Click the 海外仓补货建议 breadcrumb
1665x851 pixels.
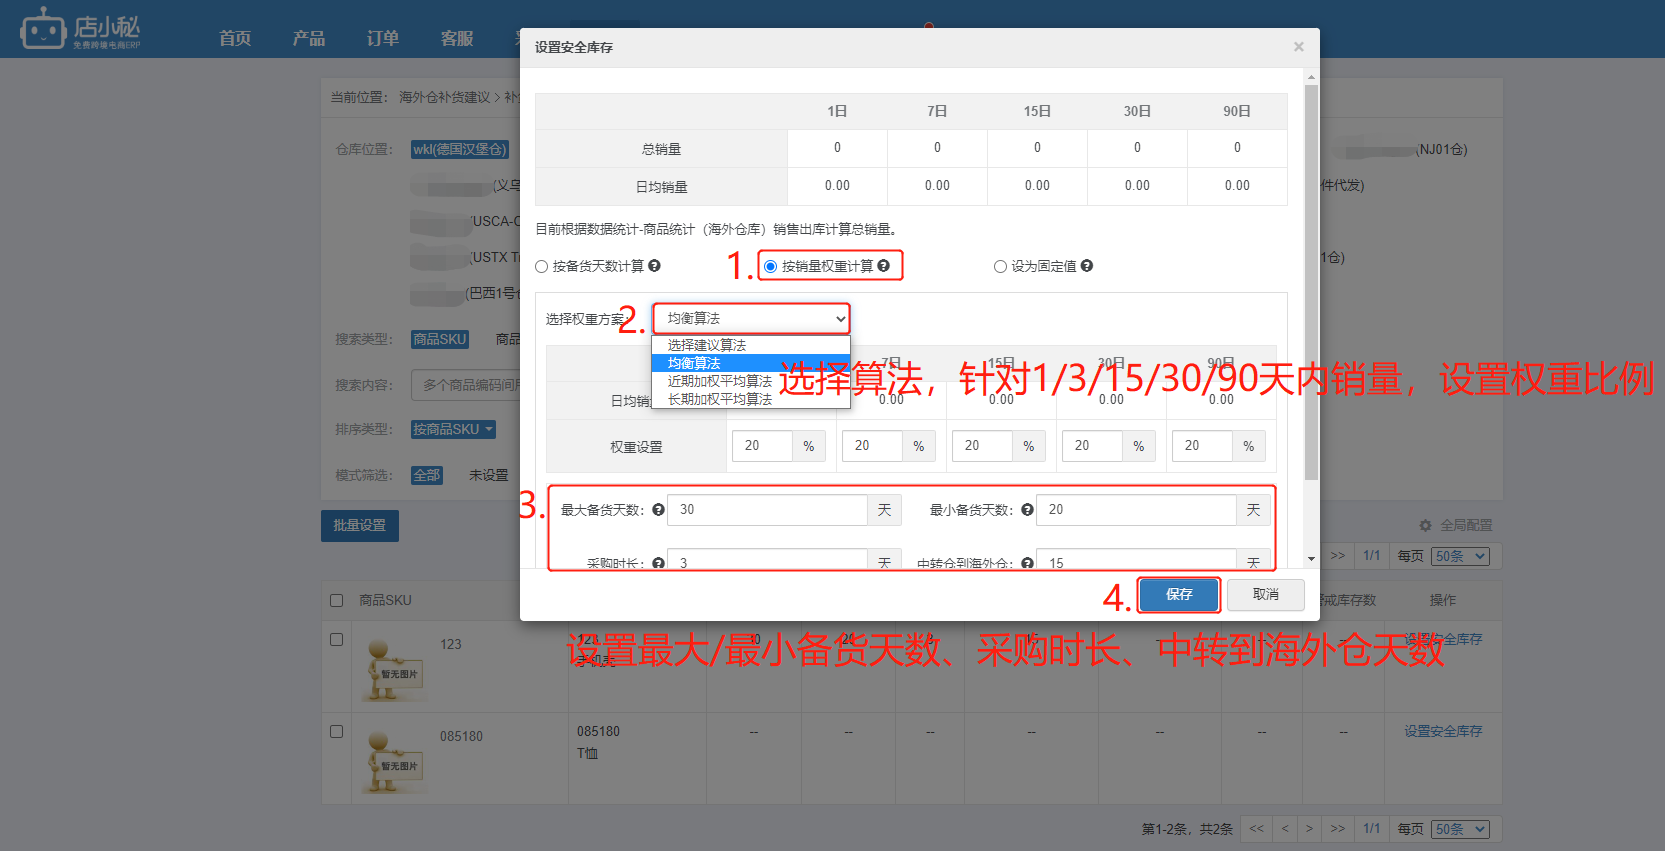tap(445, 97)
